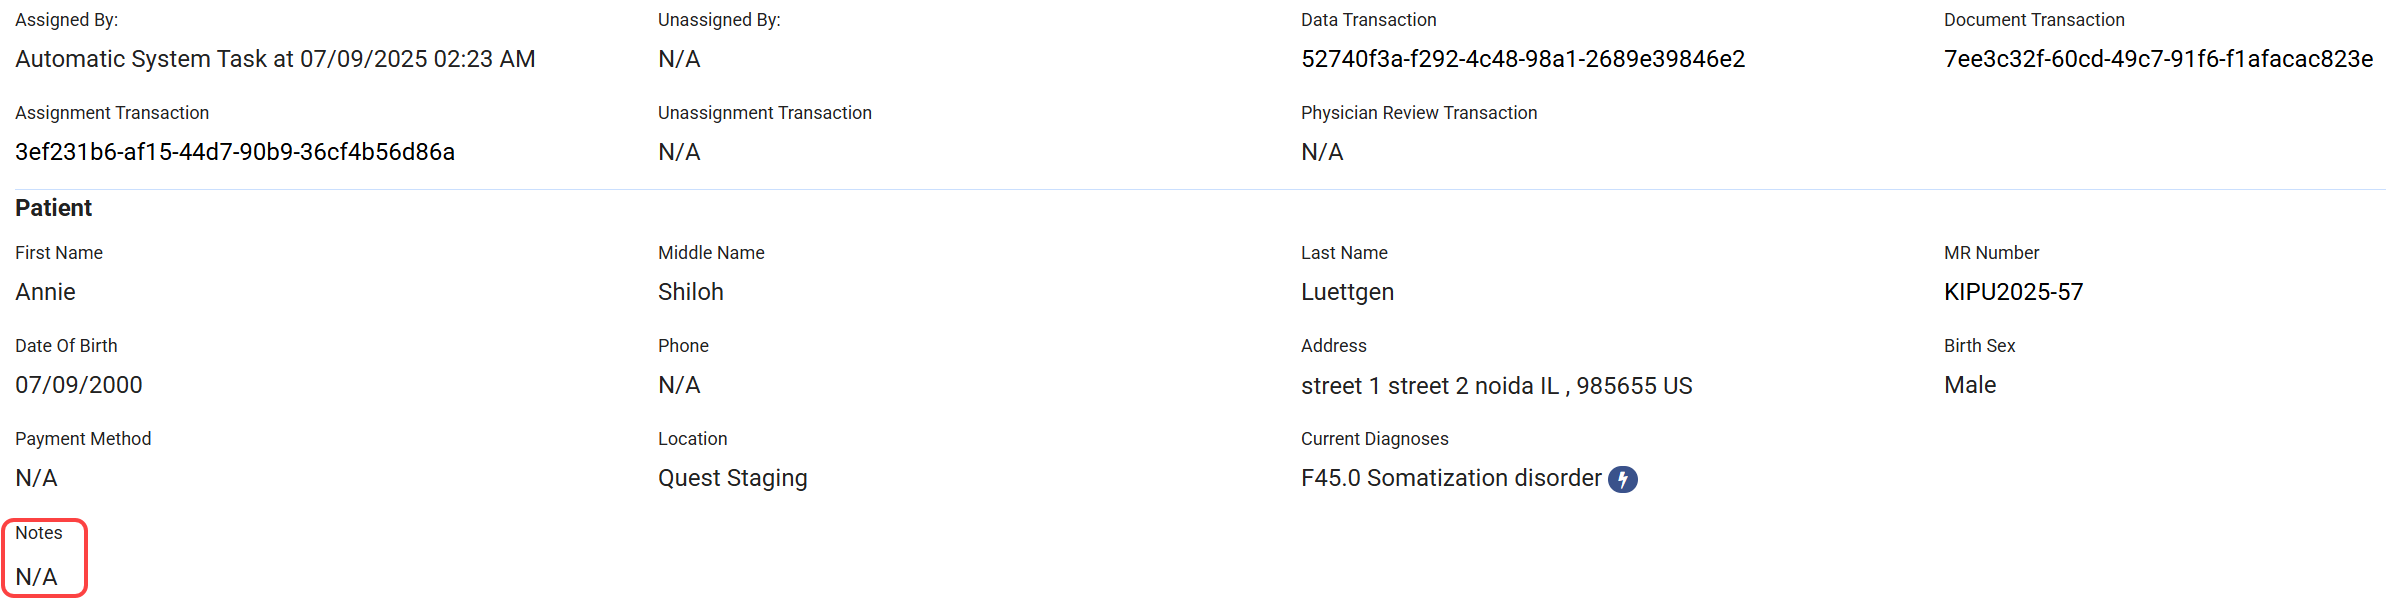Screen dimensions: 2386x604
Task: Click the Automatic System Task assigned-by text
Action: tap(275, 60)
